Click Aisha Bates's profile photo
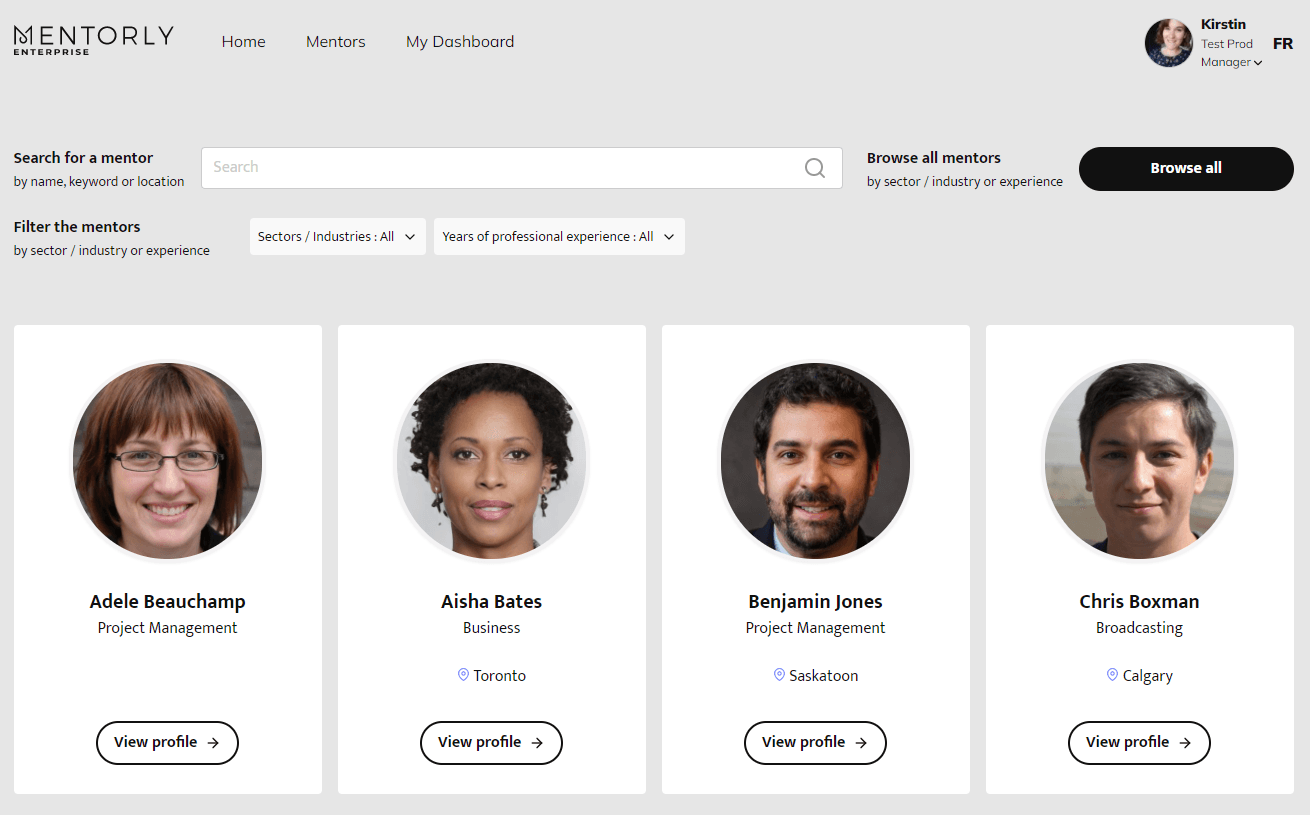Viewport: 1310px width, 815px height. click(x=491, y=459)
